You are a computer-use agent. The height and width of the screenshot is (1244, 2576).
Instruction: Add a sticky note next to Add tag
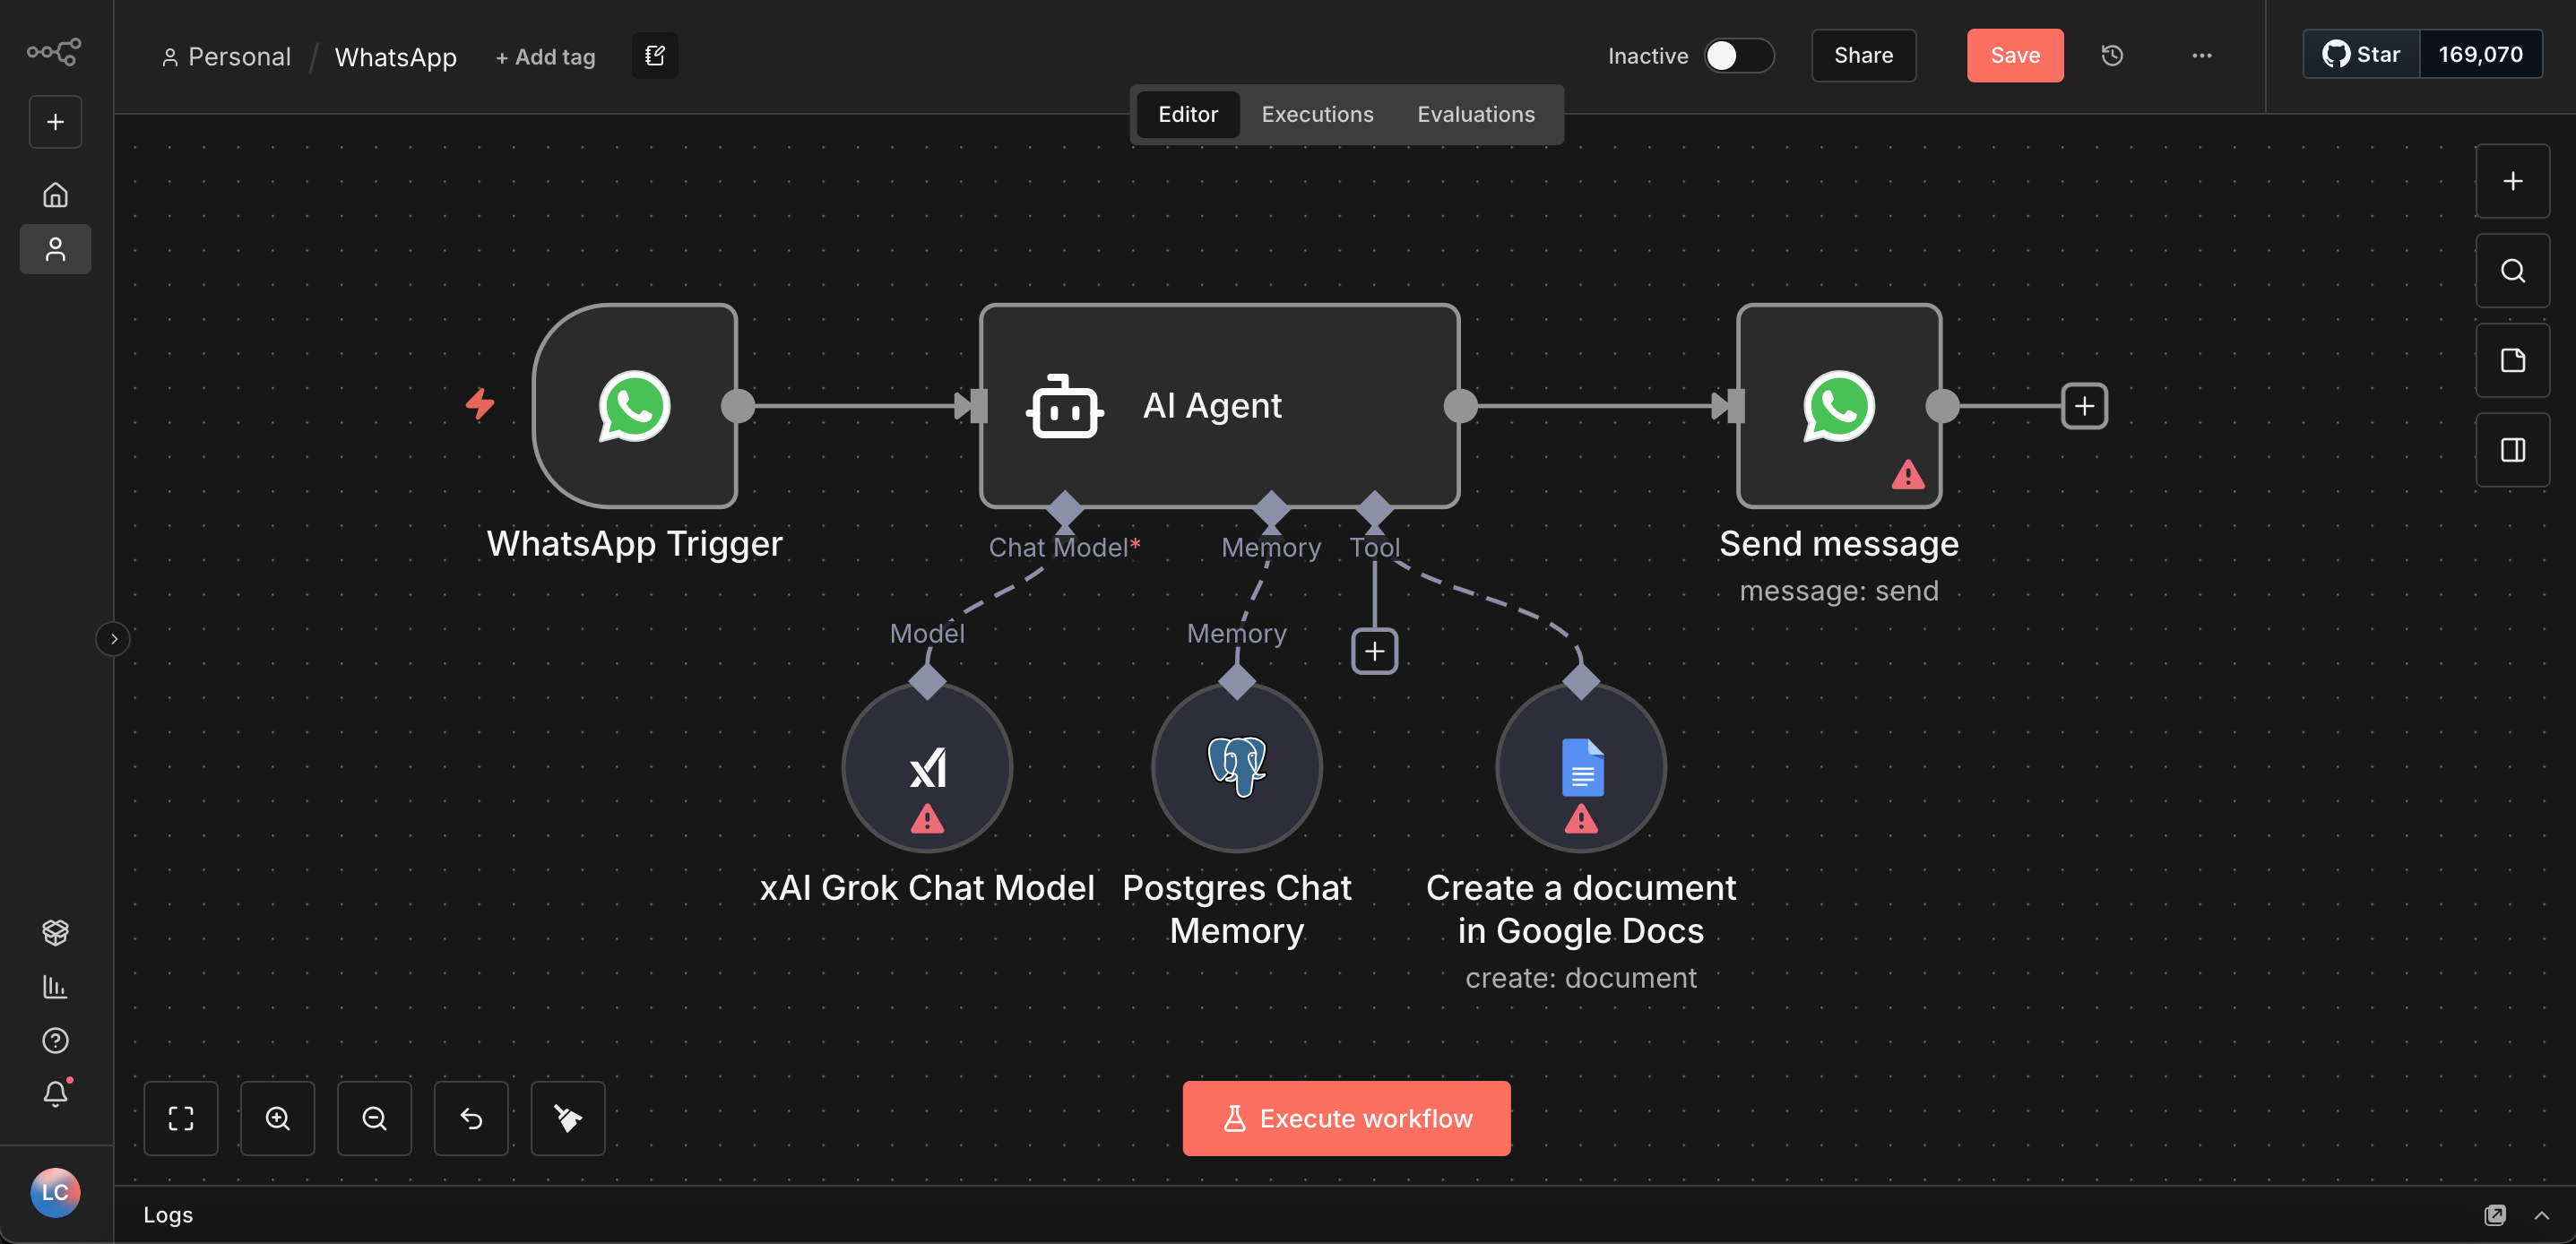pyautogui.click(x=654, y=55)
